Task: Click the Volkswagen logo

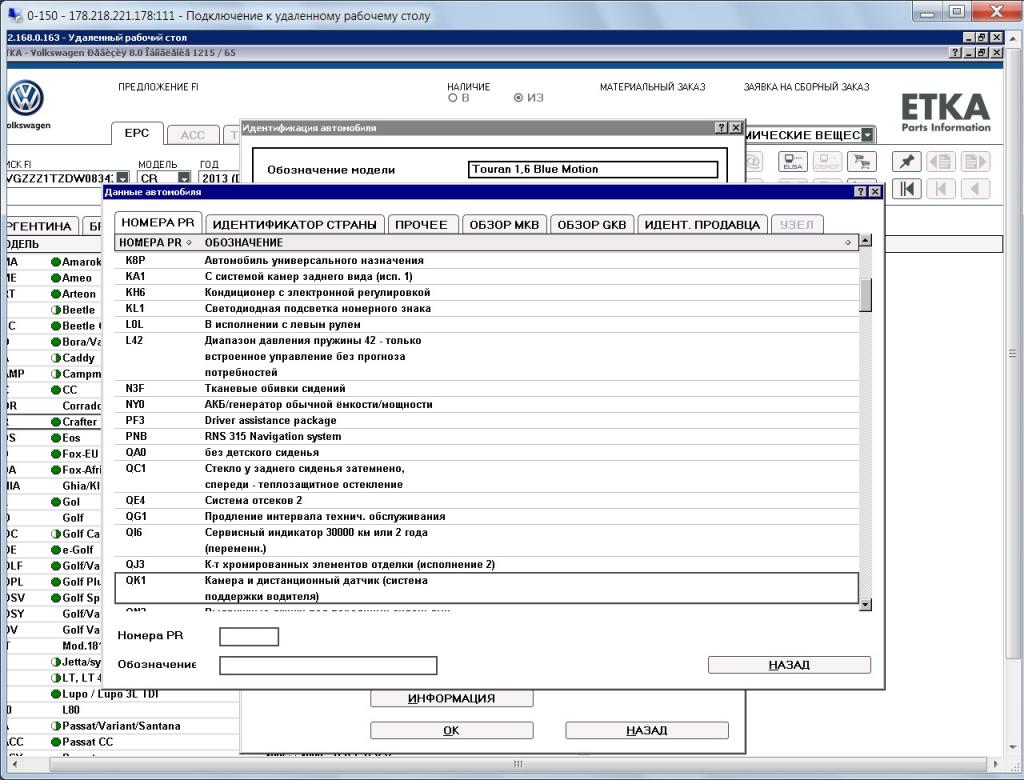Action: click(25, 99)
